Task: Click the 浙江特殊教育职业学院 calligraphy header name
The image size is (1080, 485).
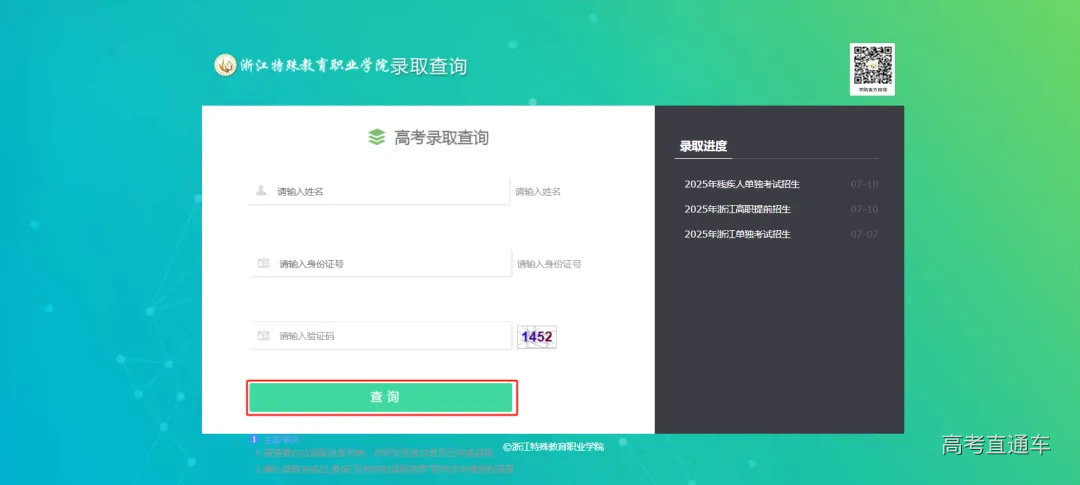Action: pyautogui.click(x=314, y=65)
